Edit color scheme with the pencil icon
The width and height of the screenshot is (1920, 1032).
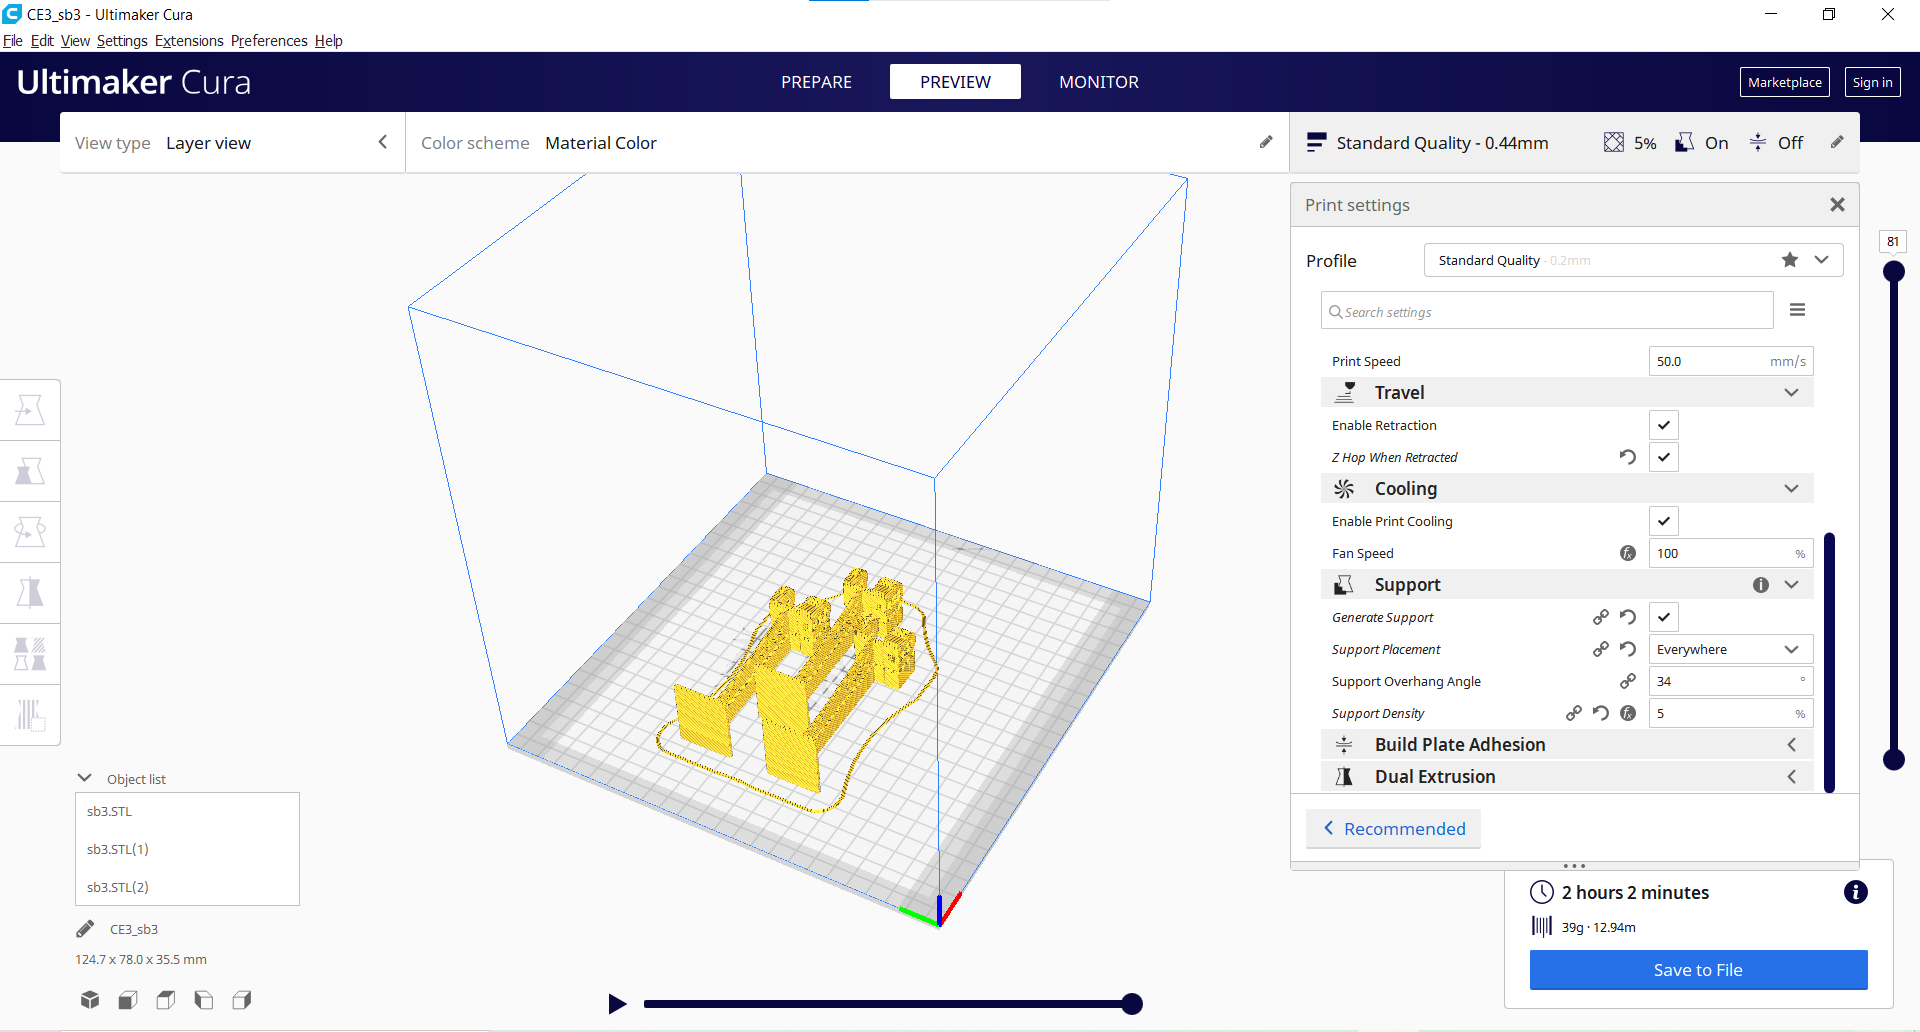[x=1266, y=142]
